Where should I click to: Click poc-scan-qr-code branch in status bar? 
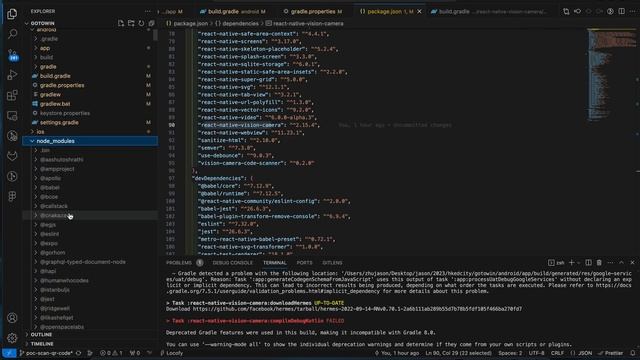46,353
